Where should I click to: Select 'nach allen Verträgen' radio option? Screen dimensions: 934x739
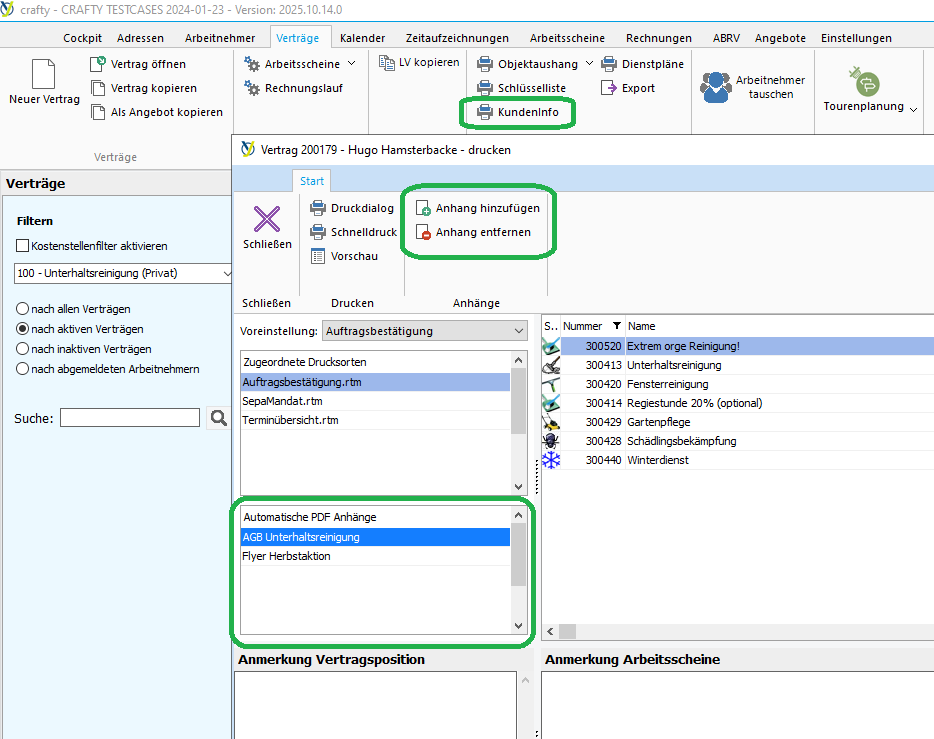point(22,309)
